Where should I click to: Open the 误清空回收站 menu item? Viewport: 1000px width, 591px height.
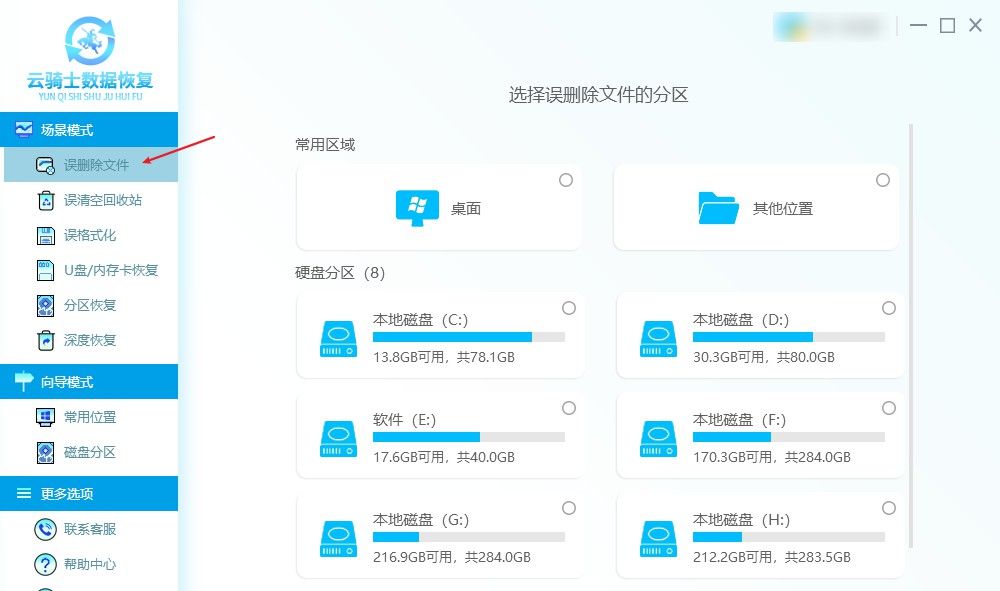[x=91, y=200]
